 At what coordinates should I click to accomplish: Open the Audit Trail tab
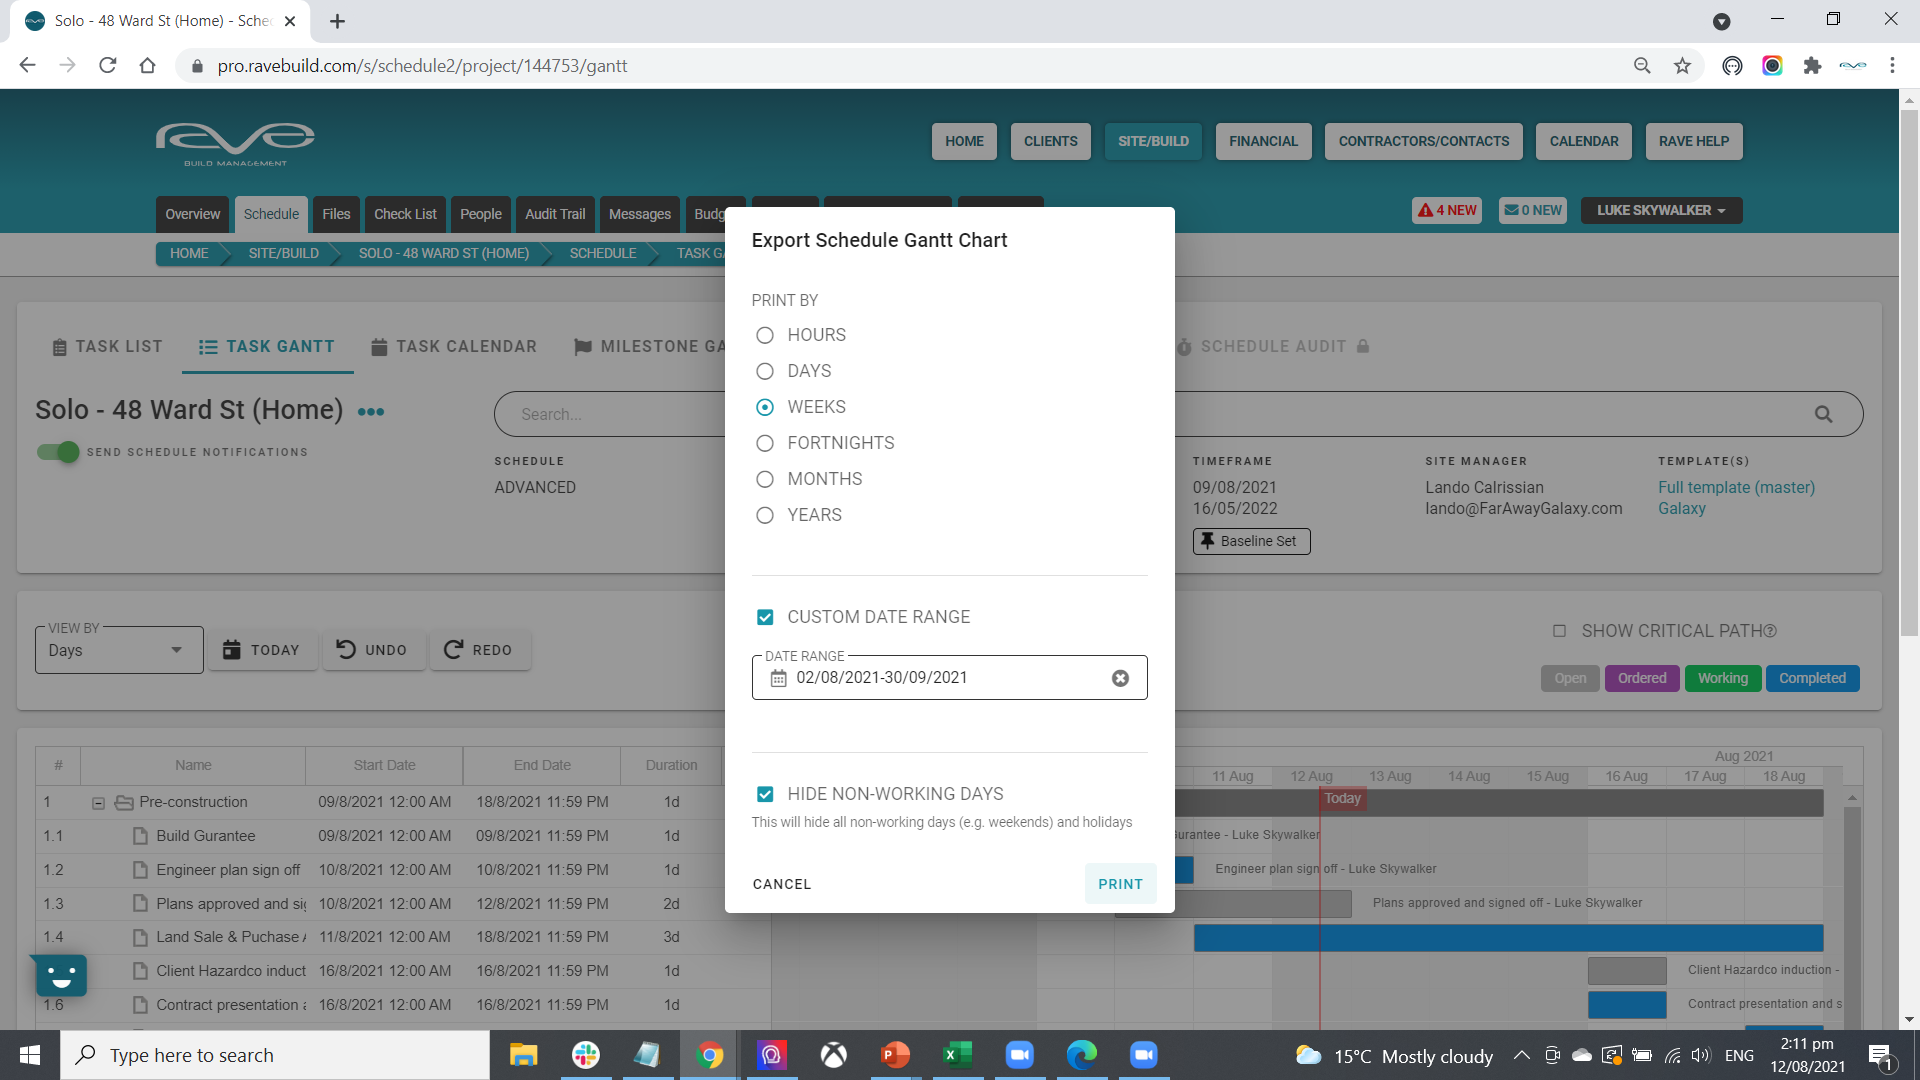coord(555,214)
